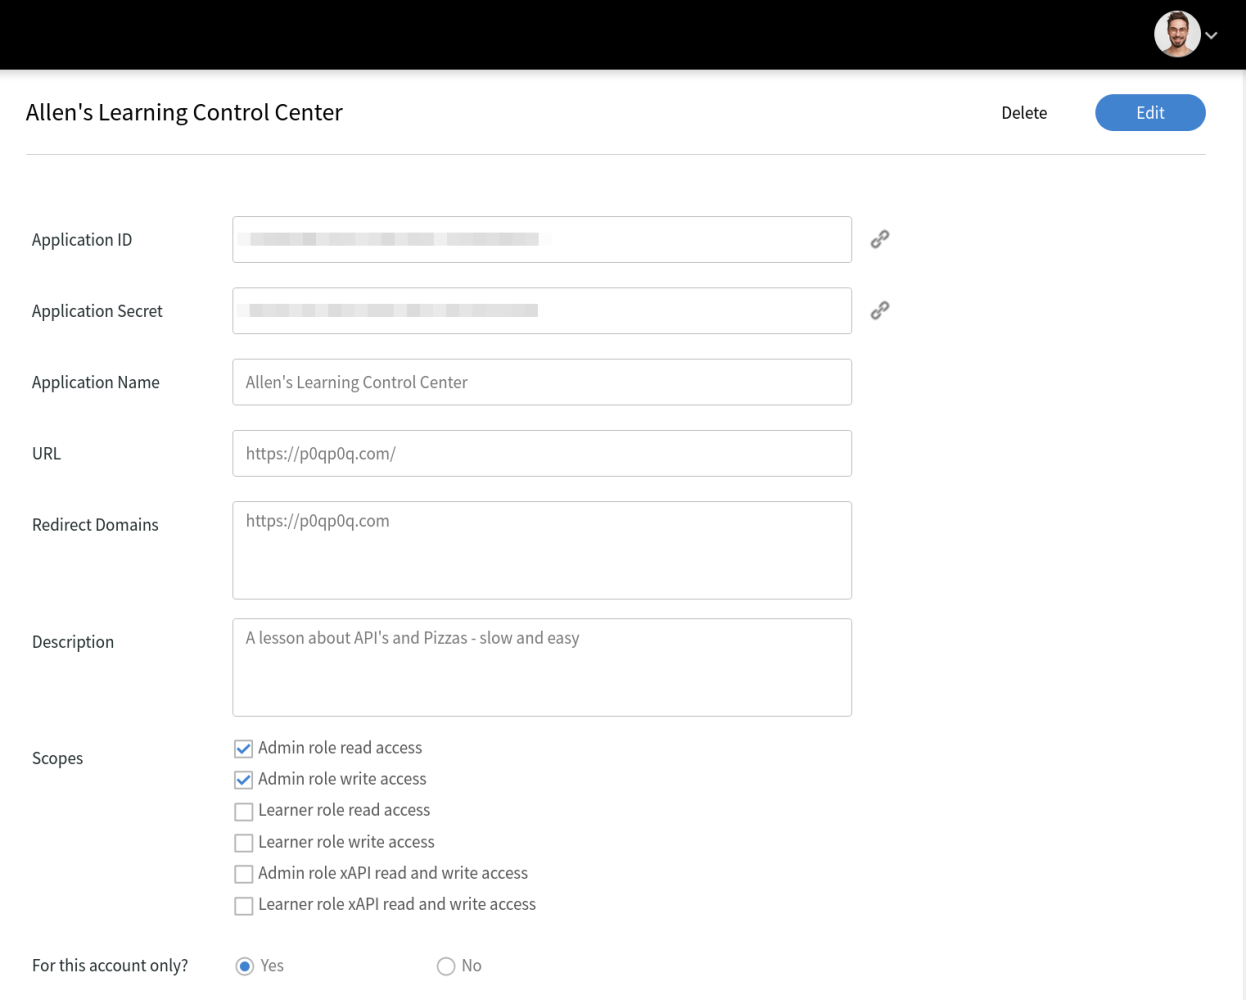The image size is (1246, 1000).
Task: Check Learner role xAPI read and write access
Action: pyautogui.click(x=243, y=906)
